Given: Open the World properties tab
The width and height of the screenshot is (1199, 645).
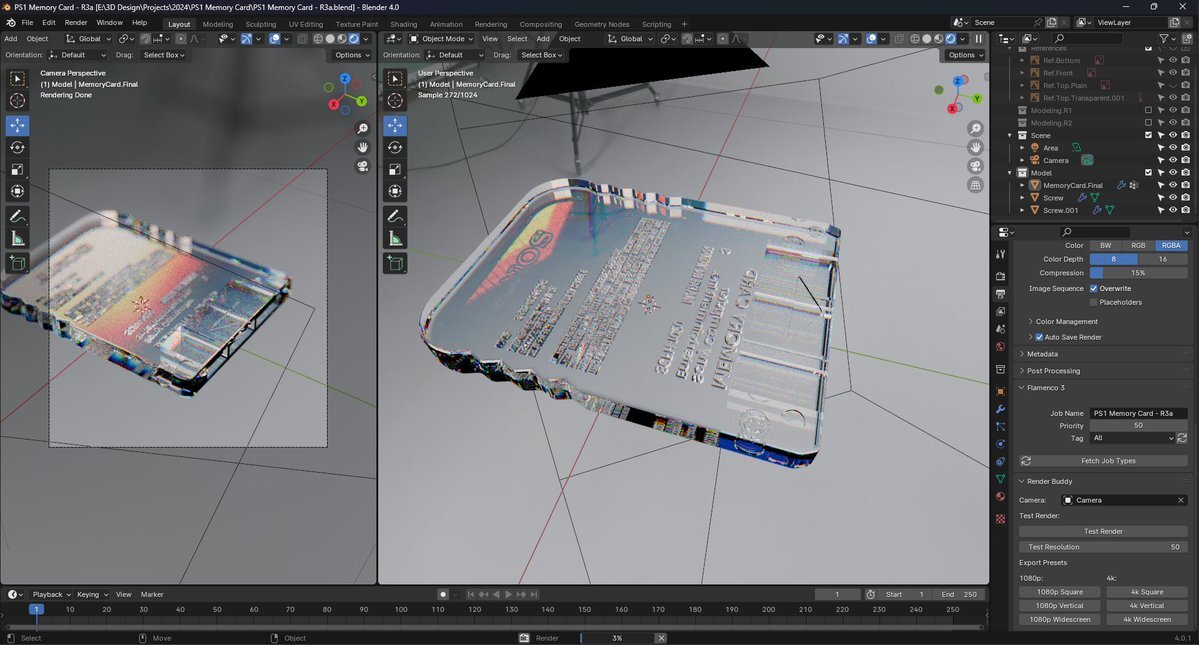Looking at the screenshot, I should click(1000, 346).
